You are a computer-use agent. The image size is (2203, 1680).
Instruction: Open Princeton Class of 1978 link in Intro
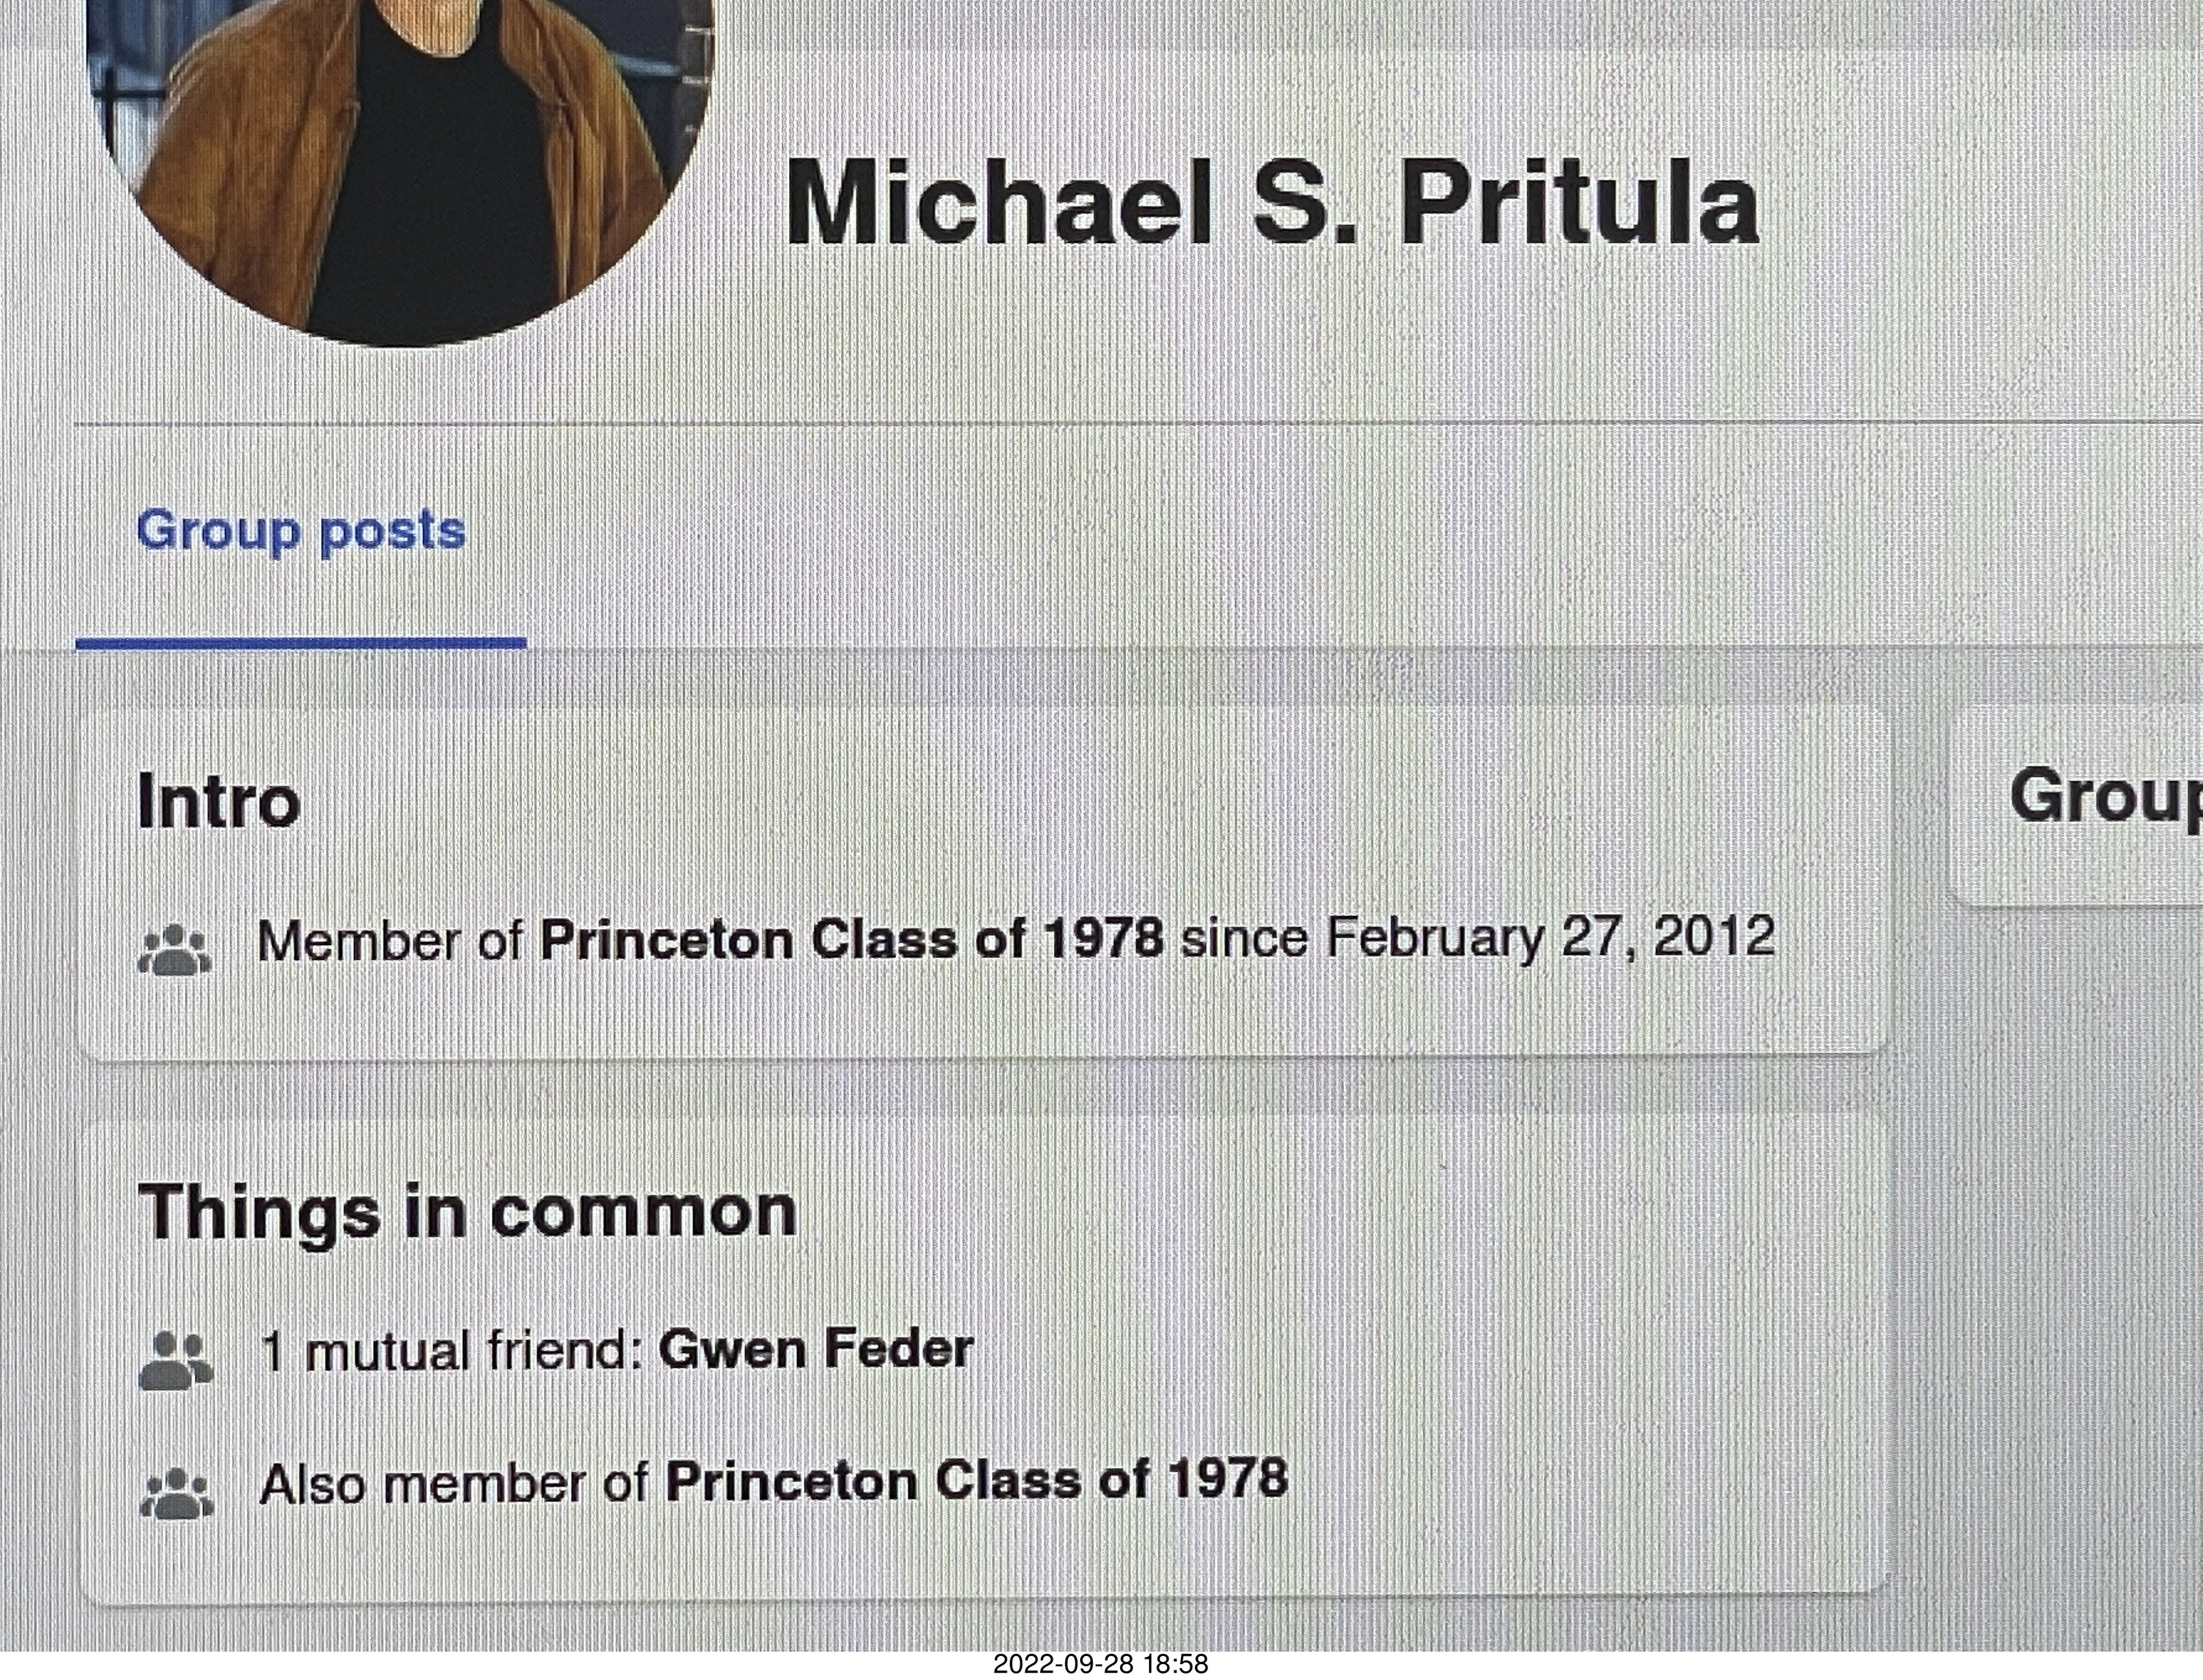click(851, 940)
